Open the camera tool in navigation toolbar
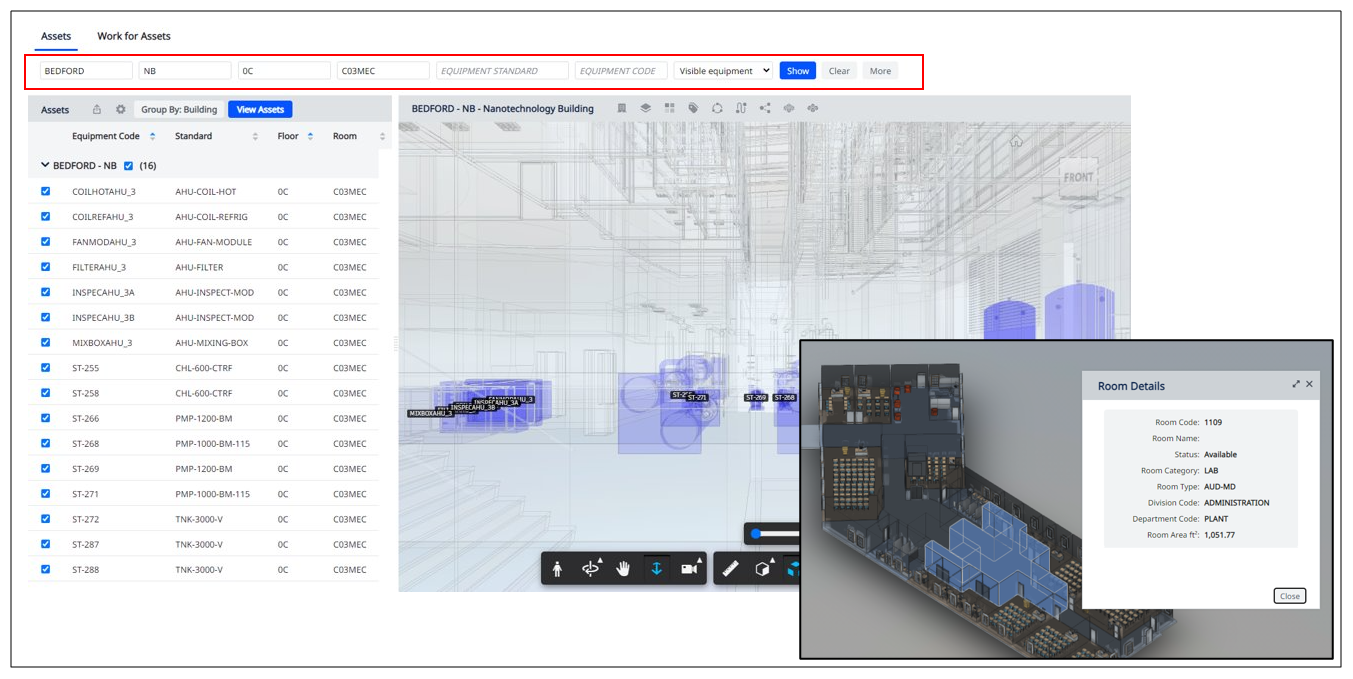This screenshot has height=679, width=1353. pos(689,569)
